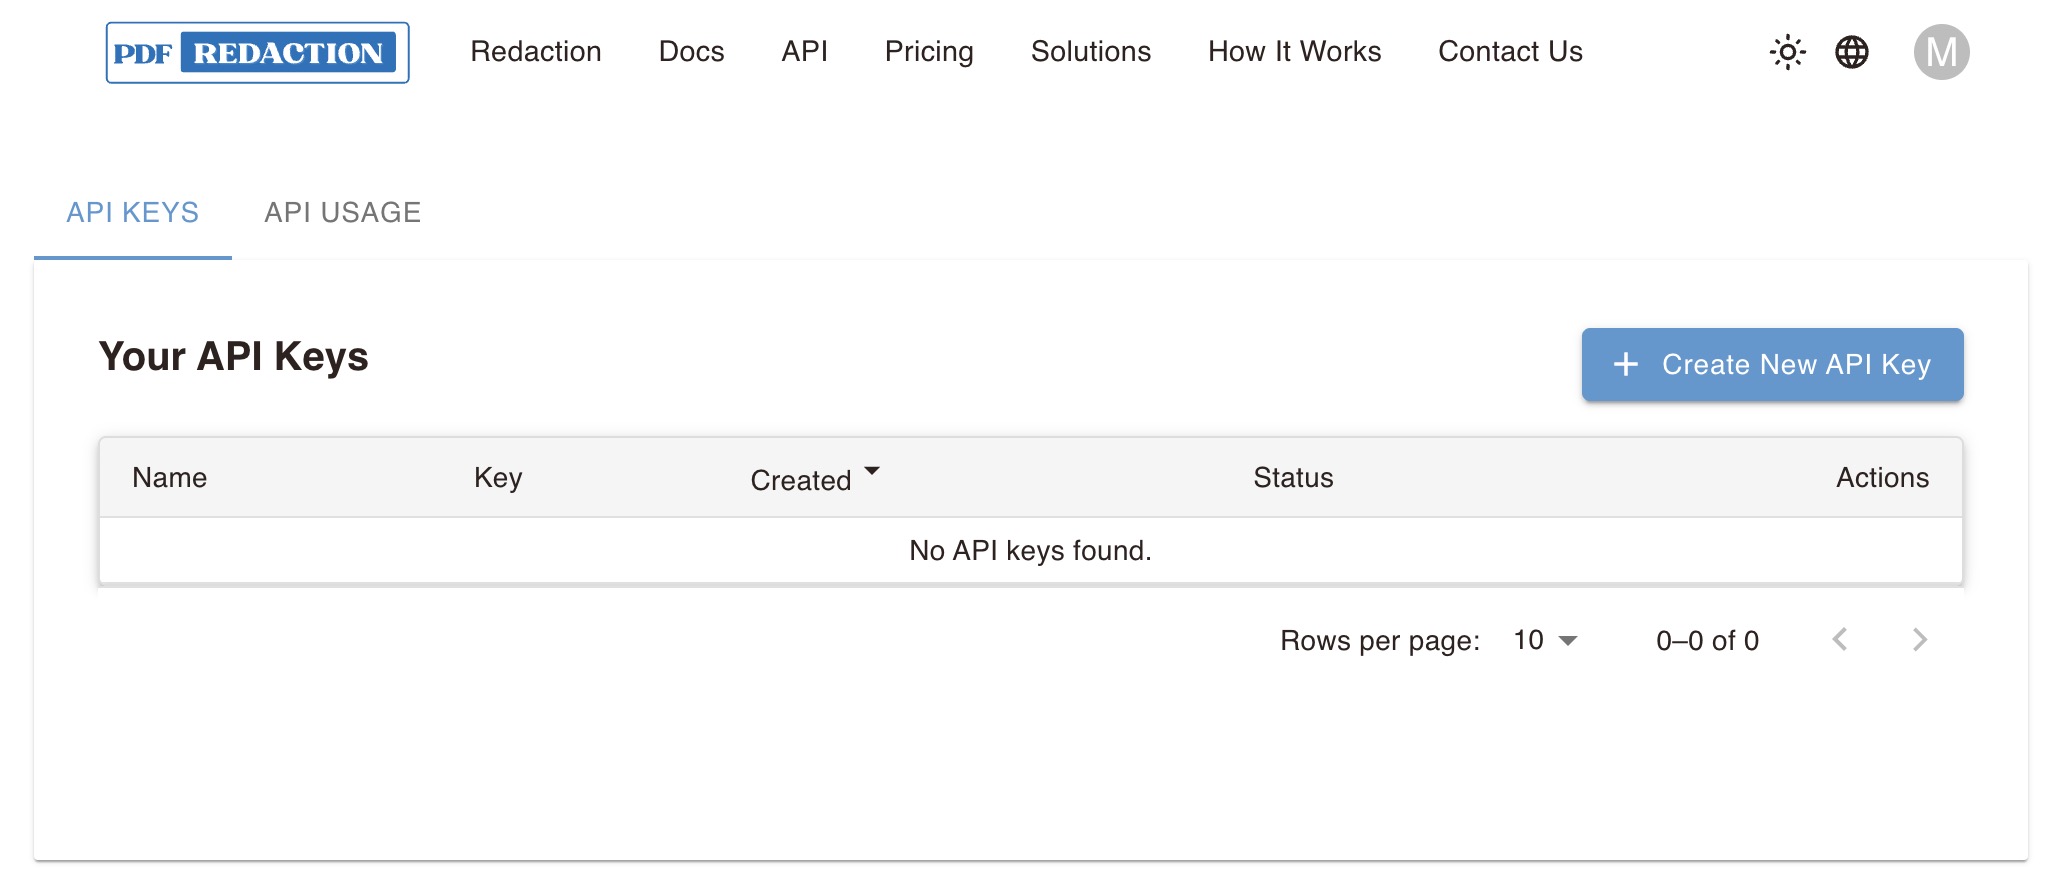
Task: Select the API Keys tab
Action: 133,213
